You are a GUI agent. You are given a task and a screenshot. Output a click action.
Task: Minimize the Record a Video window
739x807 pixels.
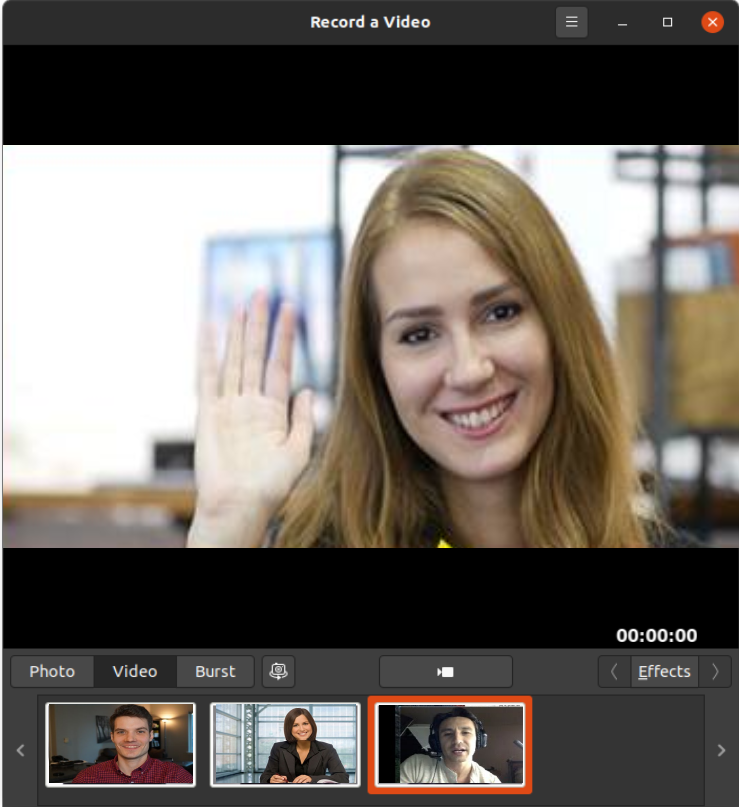click(x=622, y=22)
